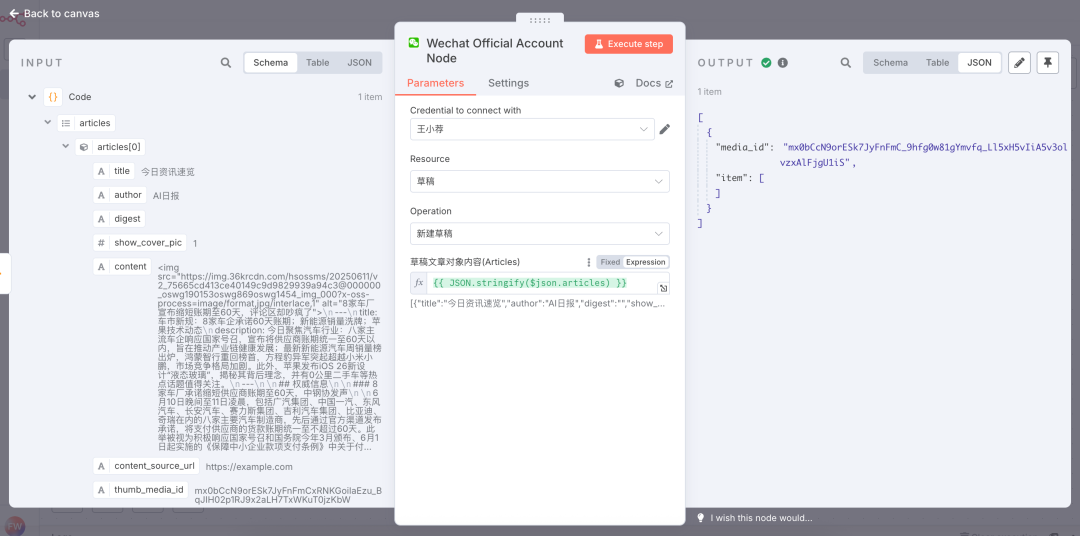Collapse the articles tree node

click(x=48, y=123)
